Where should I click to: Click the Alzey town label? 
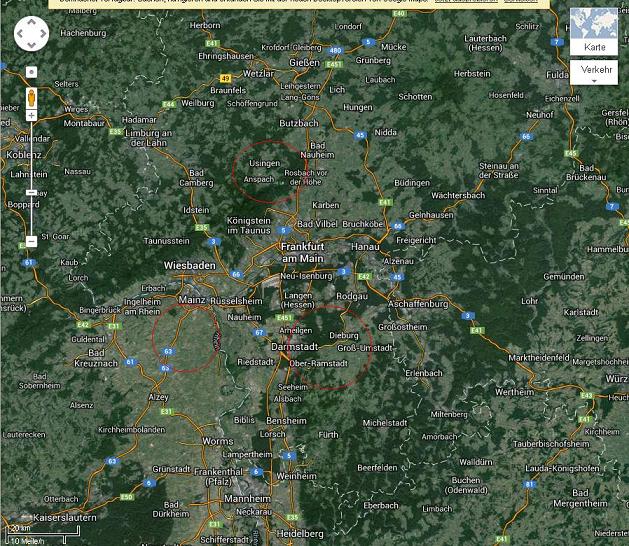point(158,397)
